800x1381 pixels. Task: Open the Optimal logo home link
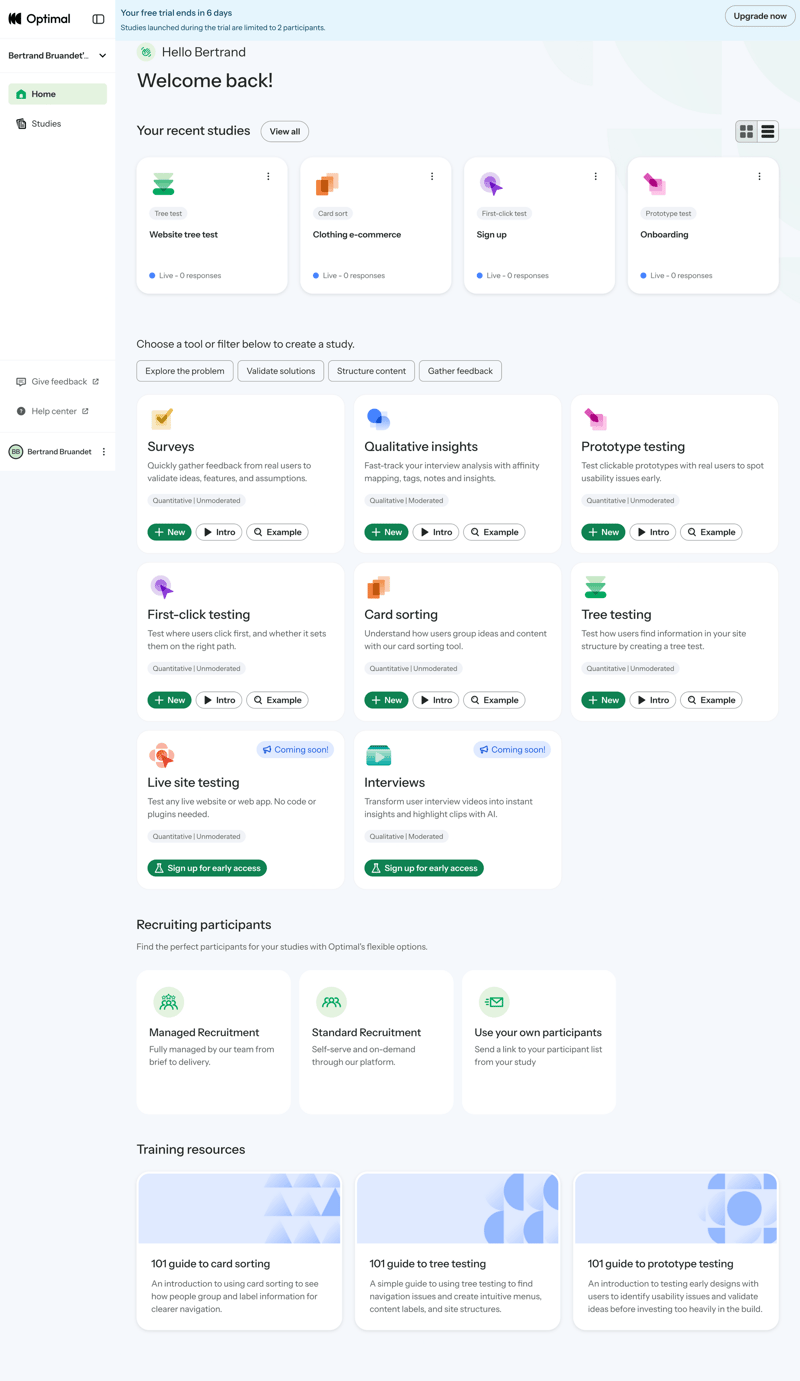coord(40,19)
